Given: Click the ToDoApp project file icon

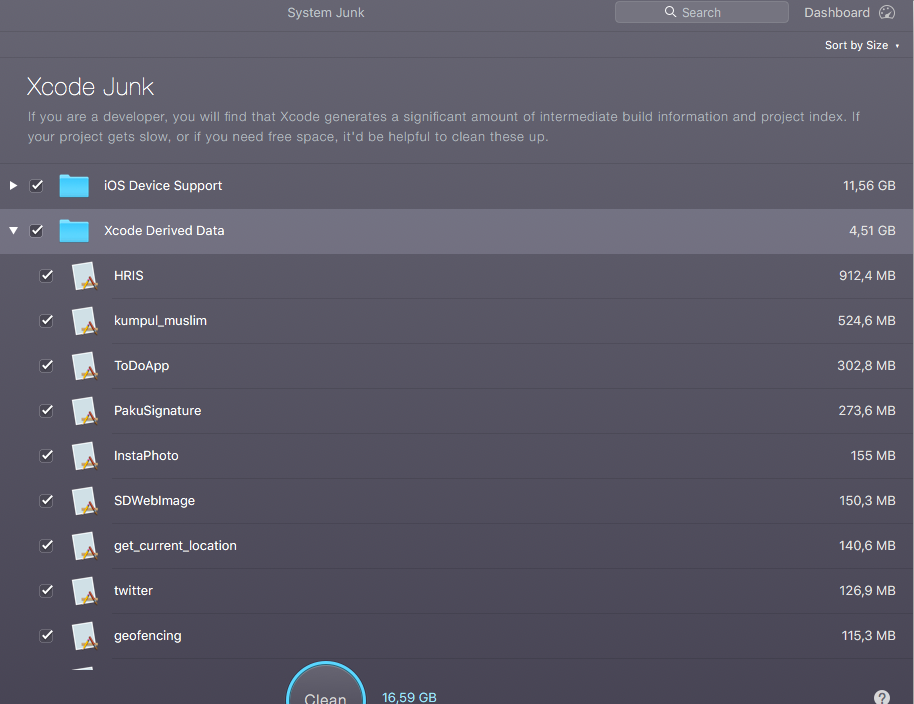Looking at the screenshot, I should (x=85, y=365).
